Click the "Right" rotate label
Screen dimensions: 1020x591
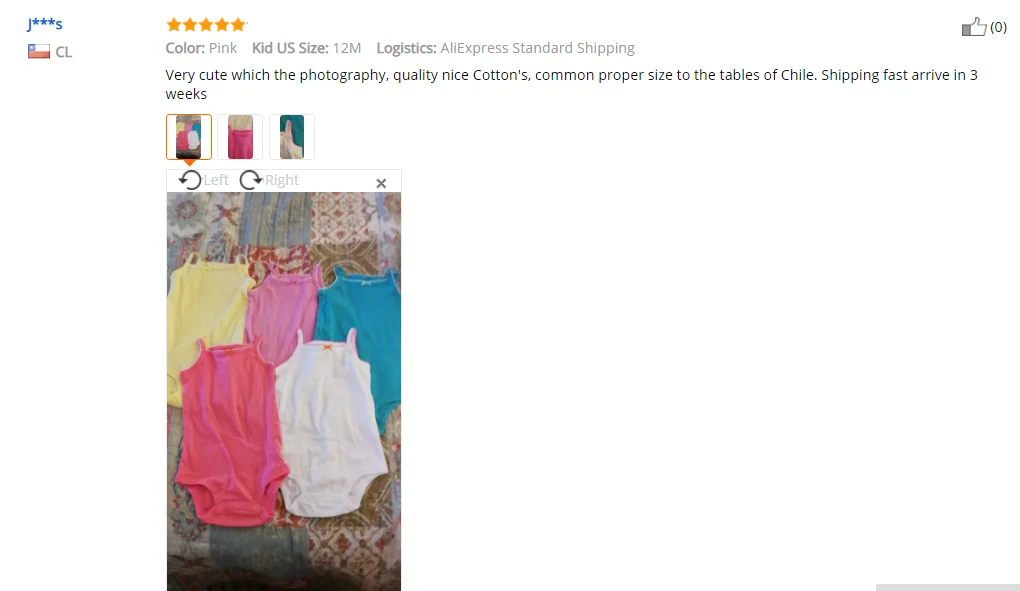click(x=282, y=180)
